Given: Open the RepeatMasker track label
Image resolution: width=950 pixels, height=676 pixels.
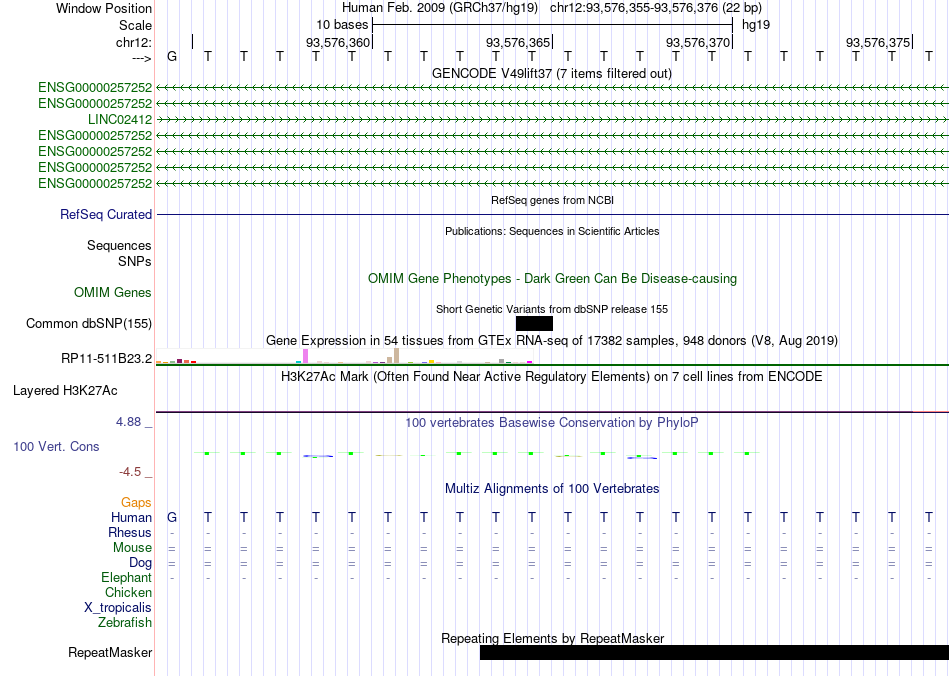Looking at the screenshot, I should [110, 652].
